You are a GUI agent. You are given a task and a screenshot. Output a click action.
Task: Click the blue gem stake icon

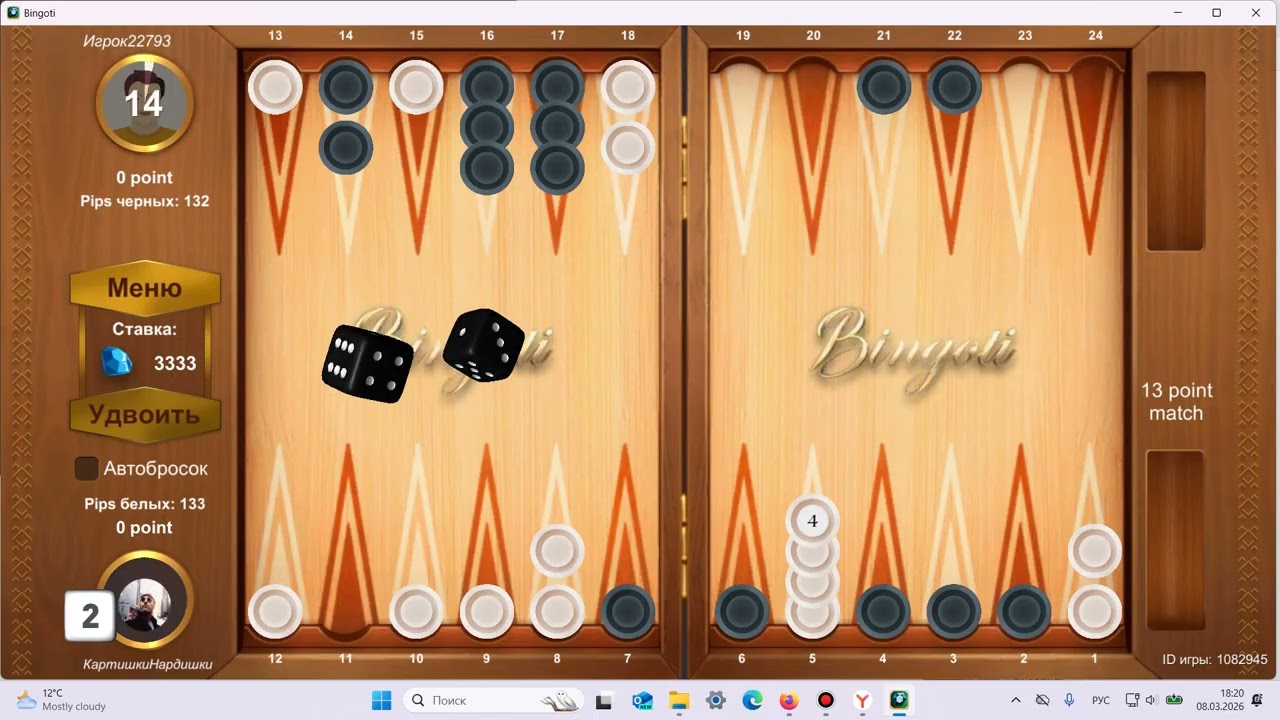(117, 362)
